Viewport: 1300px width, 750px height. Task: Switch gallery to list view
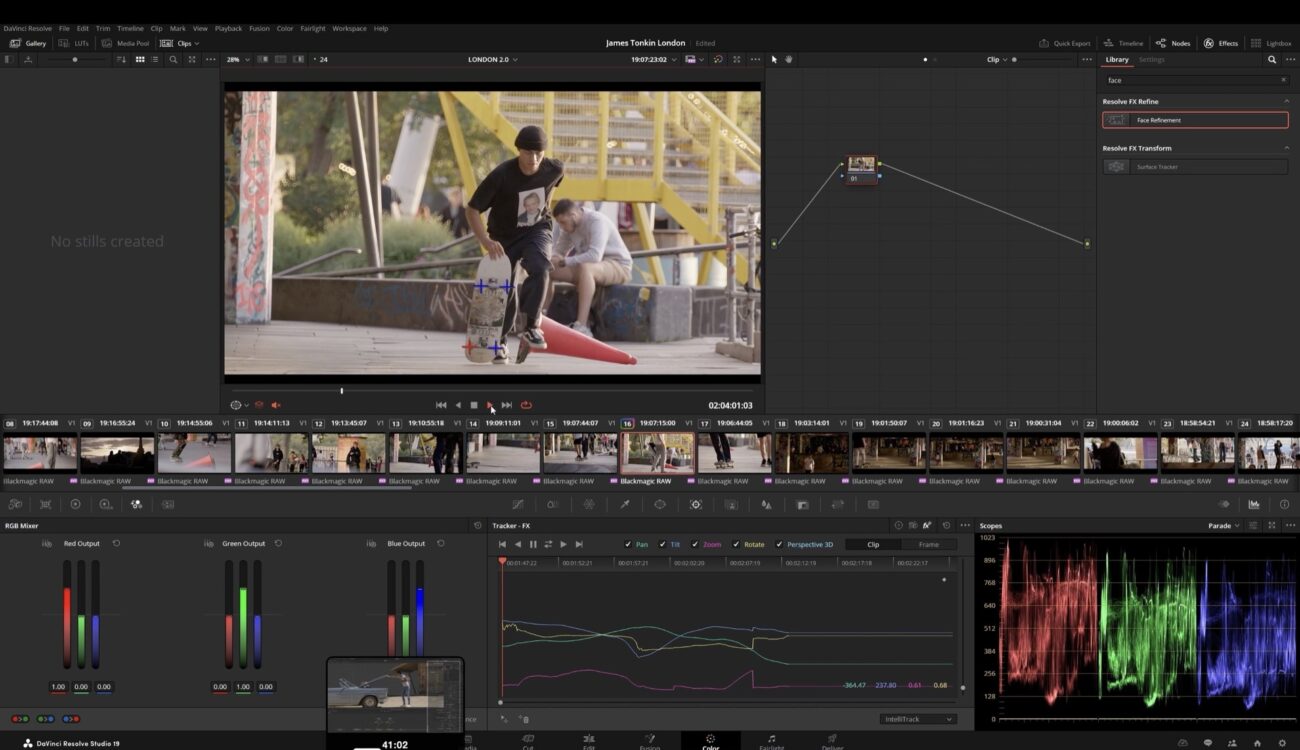click(156, 60)
